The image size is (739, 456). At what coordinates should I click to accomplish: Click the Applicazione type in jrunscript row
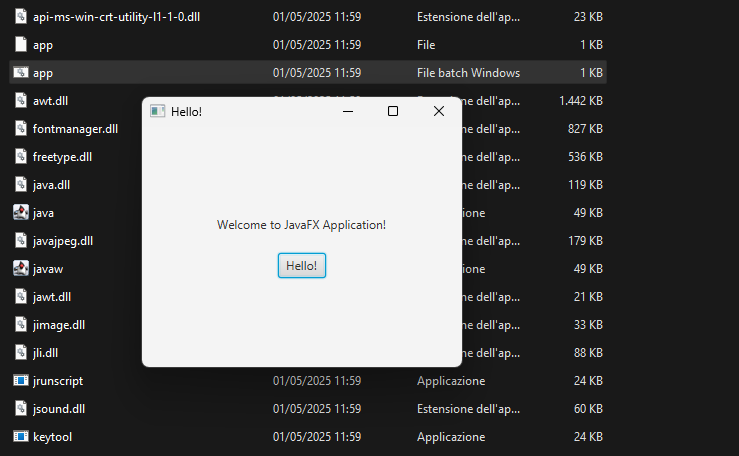[x=451, y=381]
